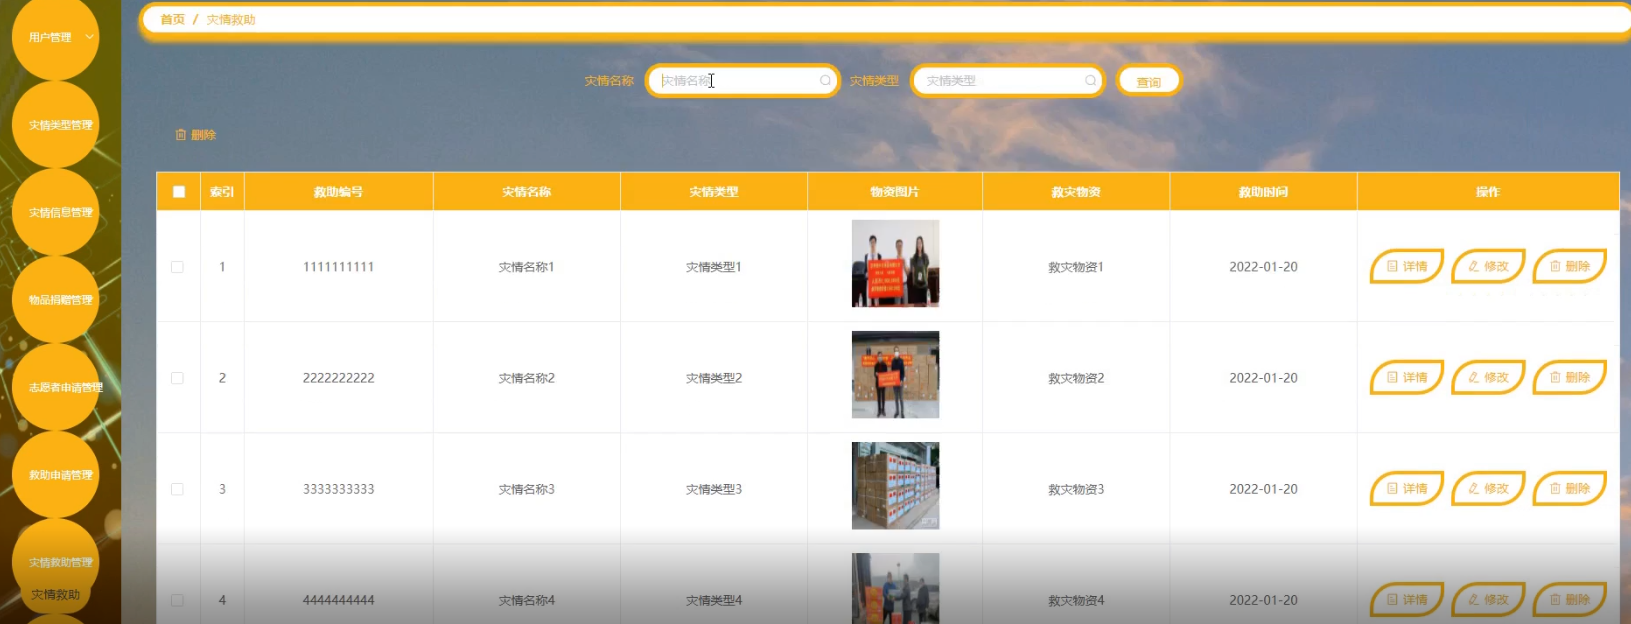Click the 救灾物资 column header
Viewport: 1631px width, 624px height.
(x=1076, y=192)
